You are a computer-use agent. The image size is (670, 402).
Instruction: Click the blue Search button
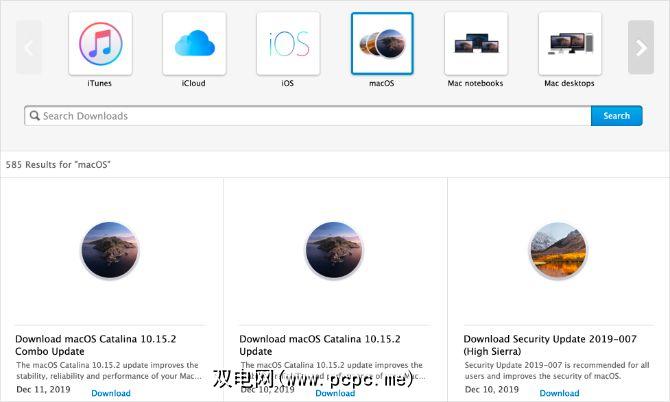point(617,116)
